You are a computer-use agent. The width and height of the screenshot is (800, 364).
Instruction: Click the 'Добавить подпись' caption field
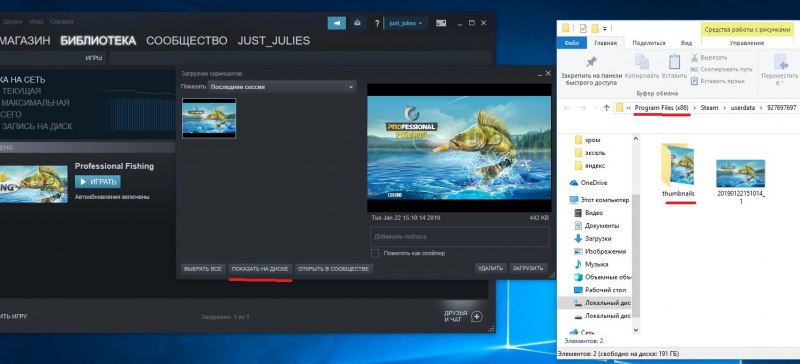point(459,237)
